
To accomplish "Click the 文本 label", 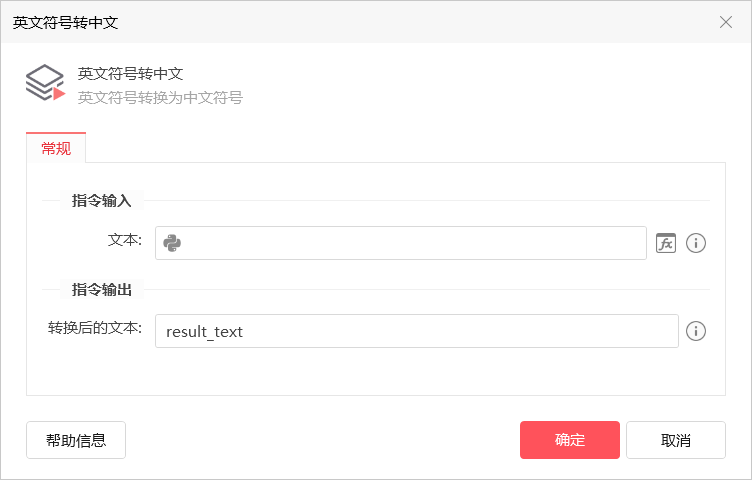I will click(125, 240).
